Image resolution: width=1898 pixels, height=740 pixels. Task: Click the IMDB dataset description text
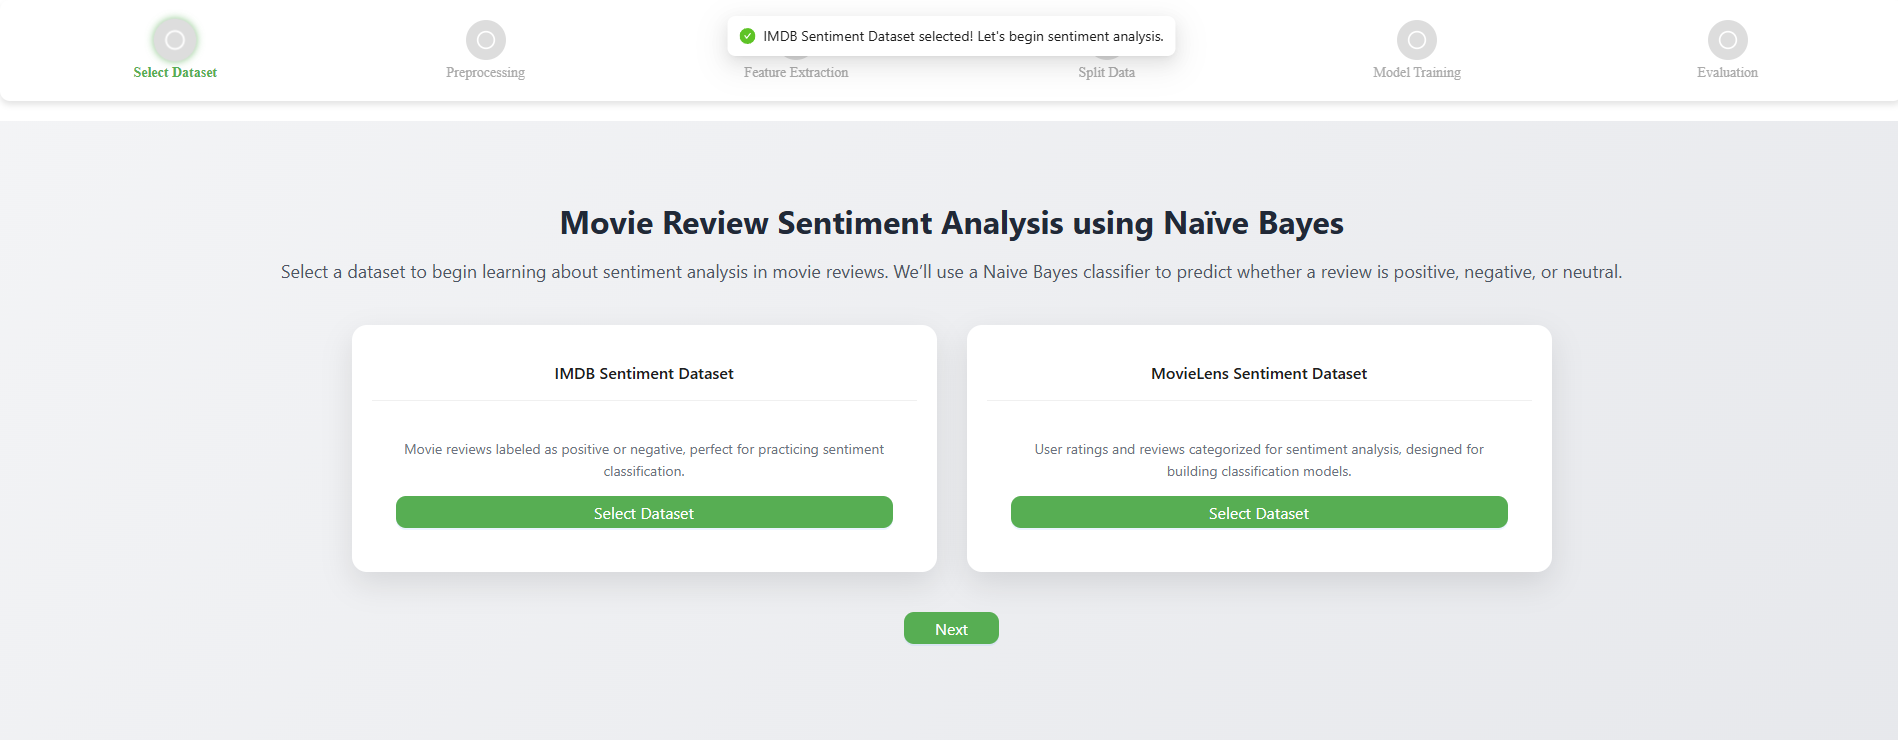[644, 460]
